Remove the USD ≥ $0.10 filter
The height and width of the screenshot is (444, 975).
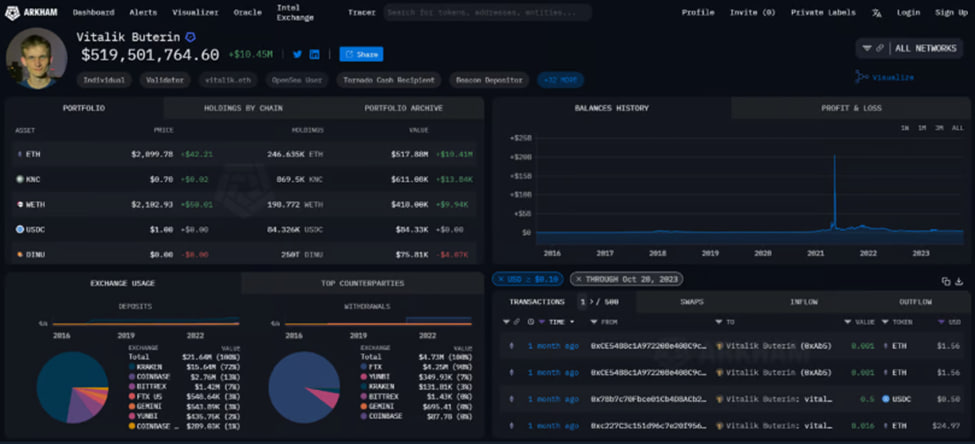501,279
